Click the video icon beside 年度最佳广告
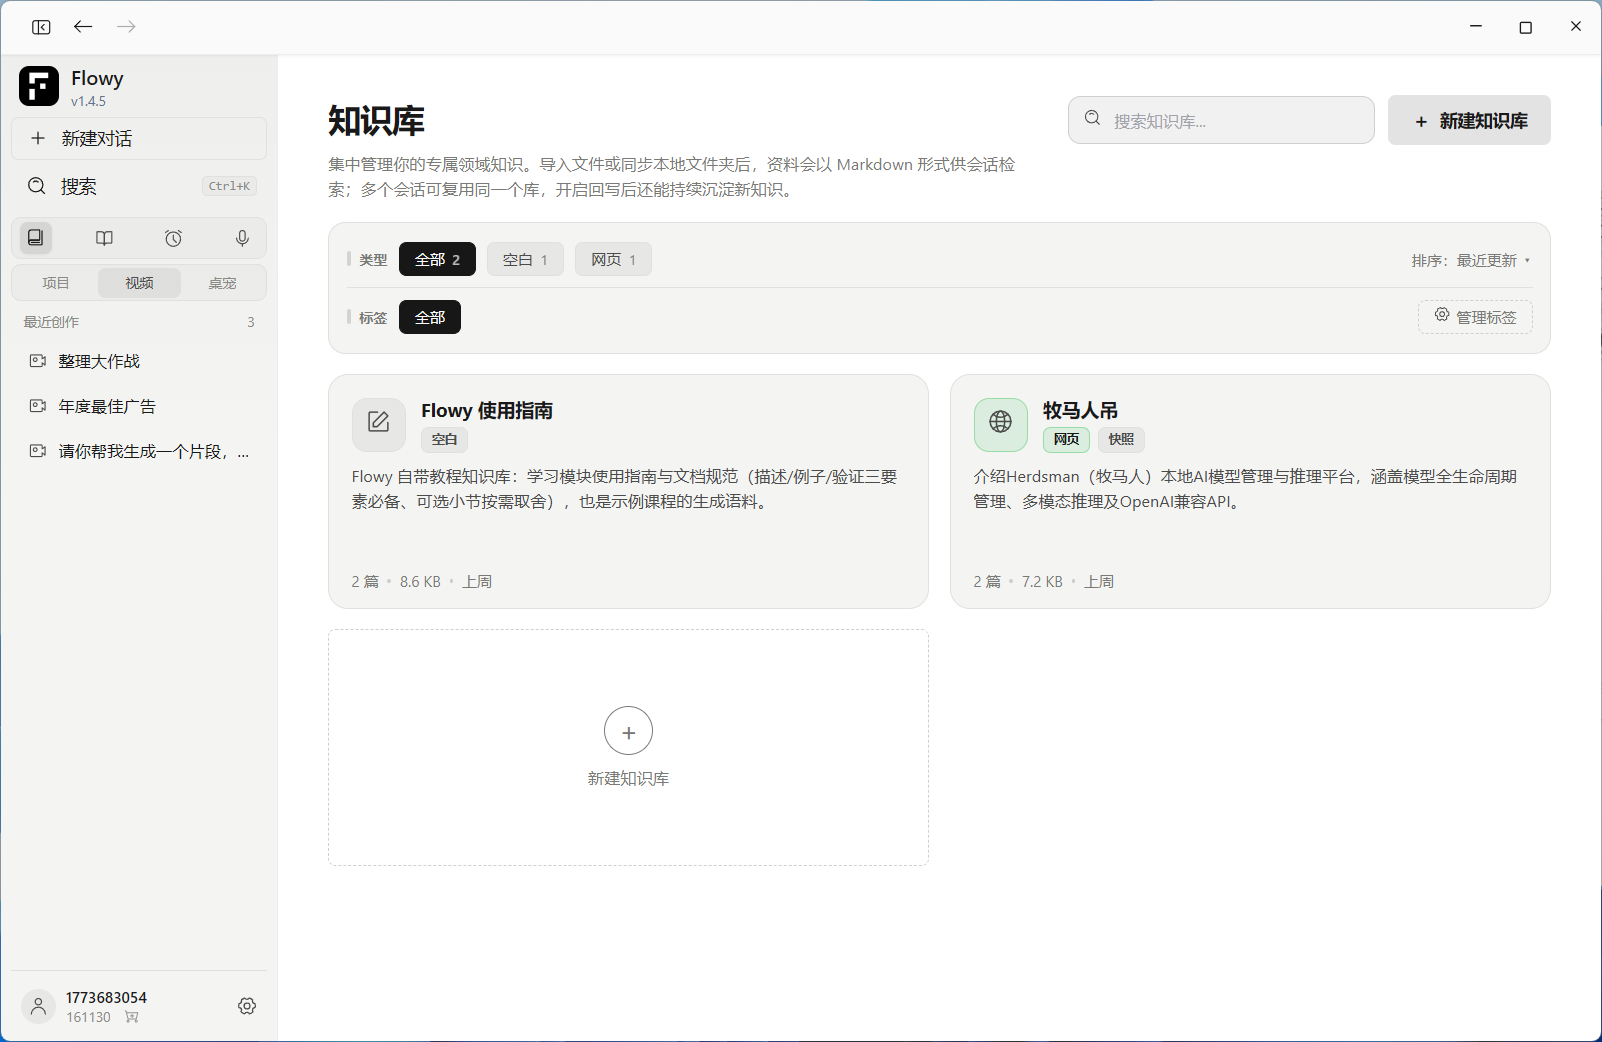Image resolution: width=1602 pixels, height=1042 pixels. point(38,406)
